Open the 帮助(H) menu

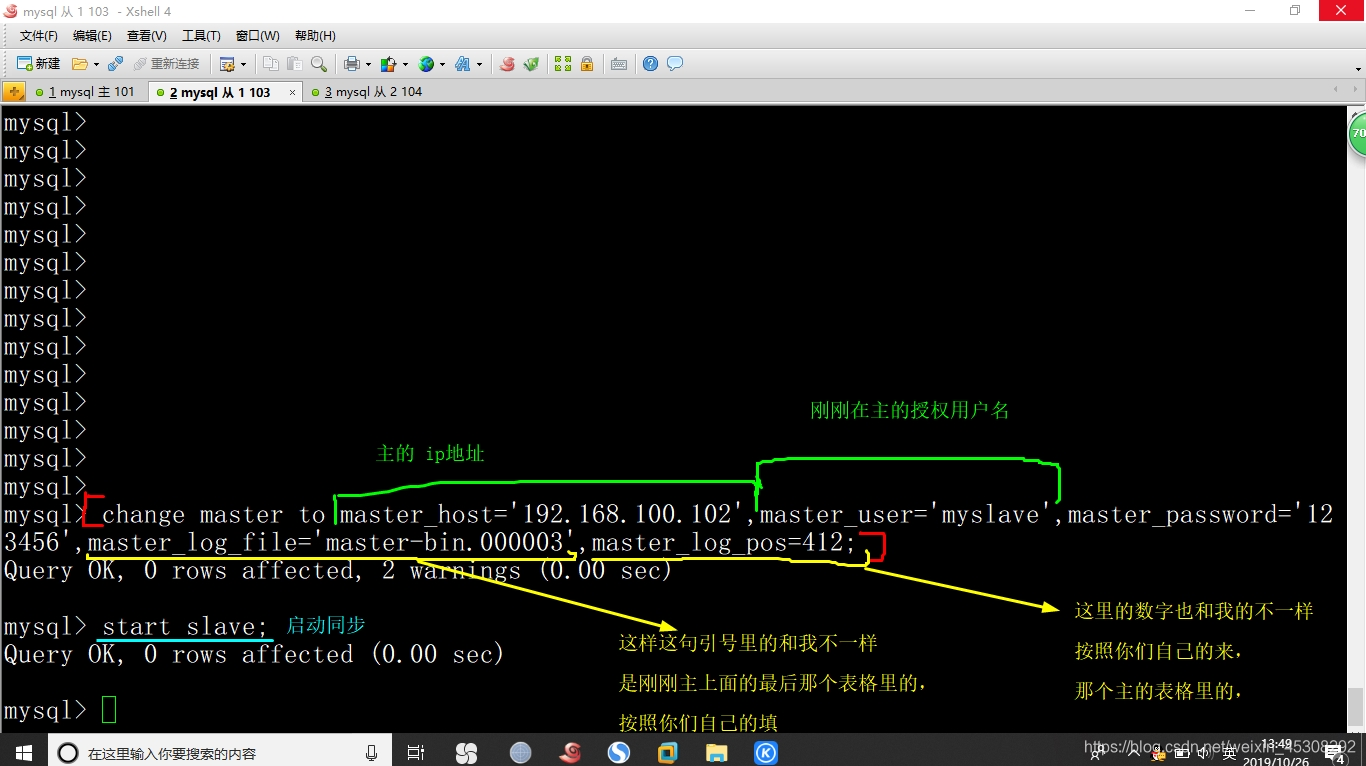coord(315,36)
